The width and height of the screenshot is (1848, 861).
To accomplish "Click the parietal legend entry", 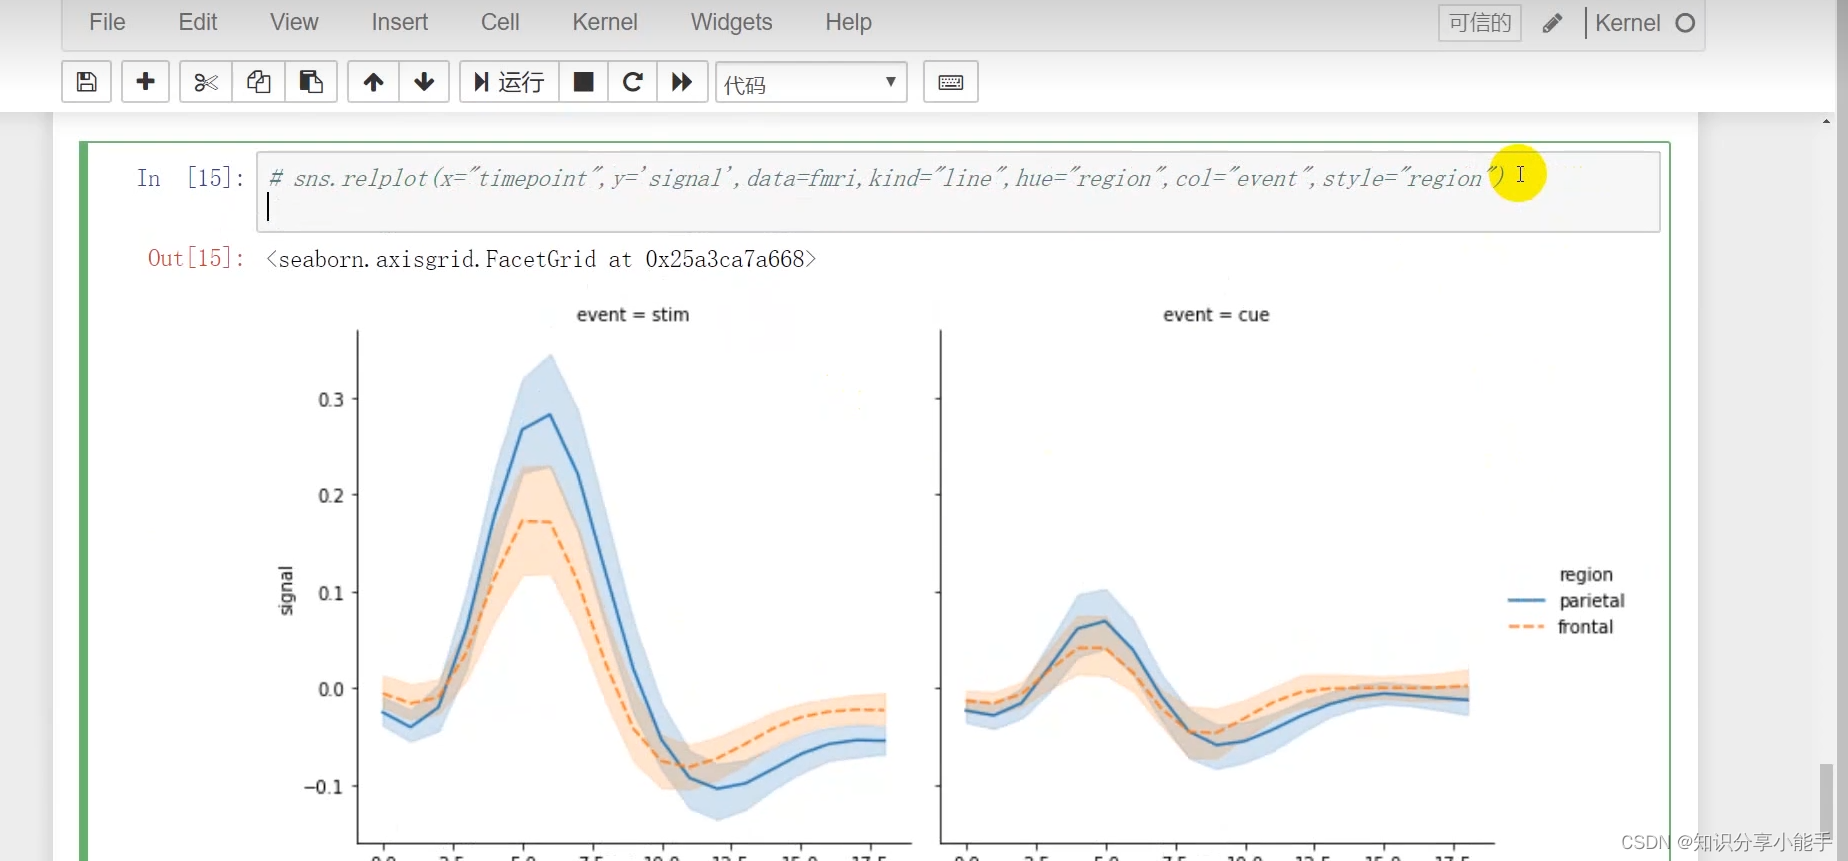I will pos(1566,600).
